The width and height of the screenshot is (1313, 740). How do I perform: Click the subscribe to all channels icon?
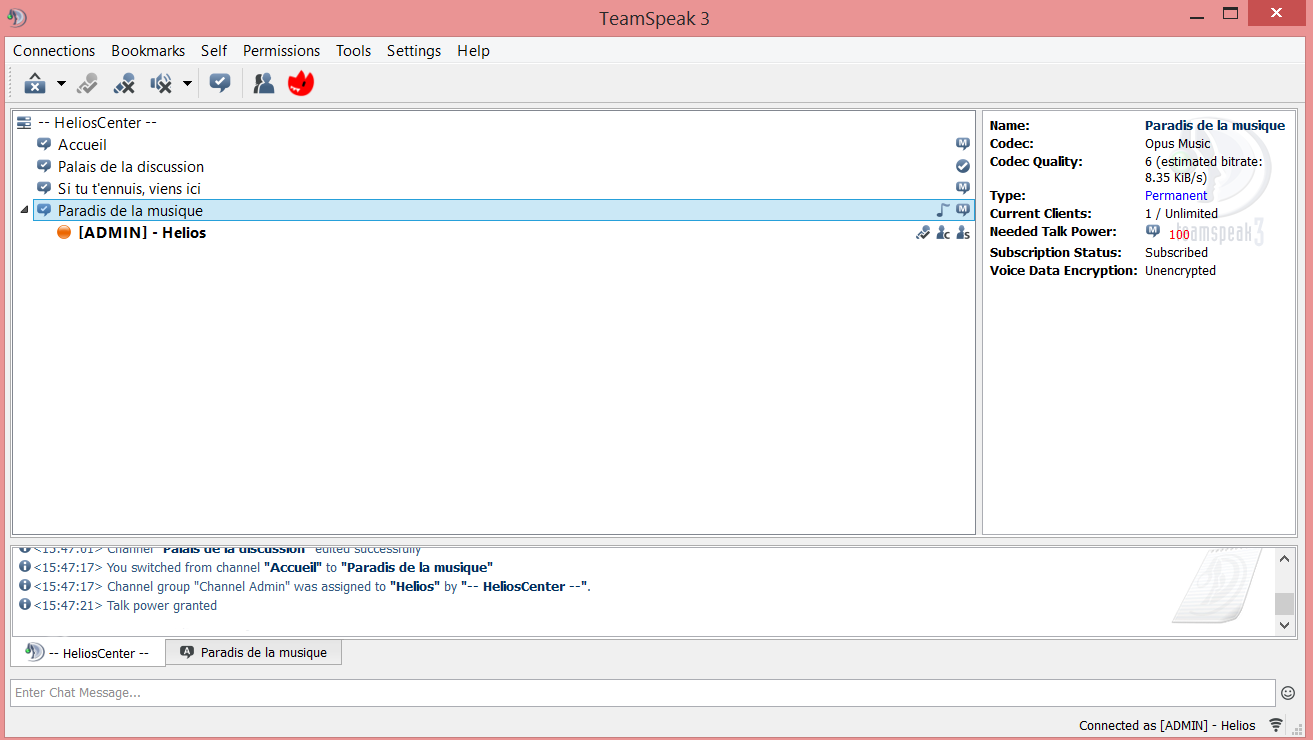pyautogui.click(x=219, y=84)
